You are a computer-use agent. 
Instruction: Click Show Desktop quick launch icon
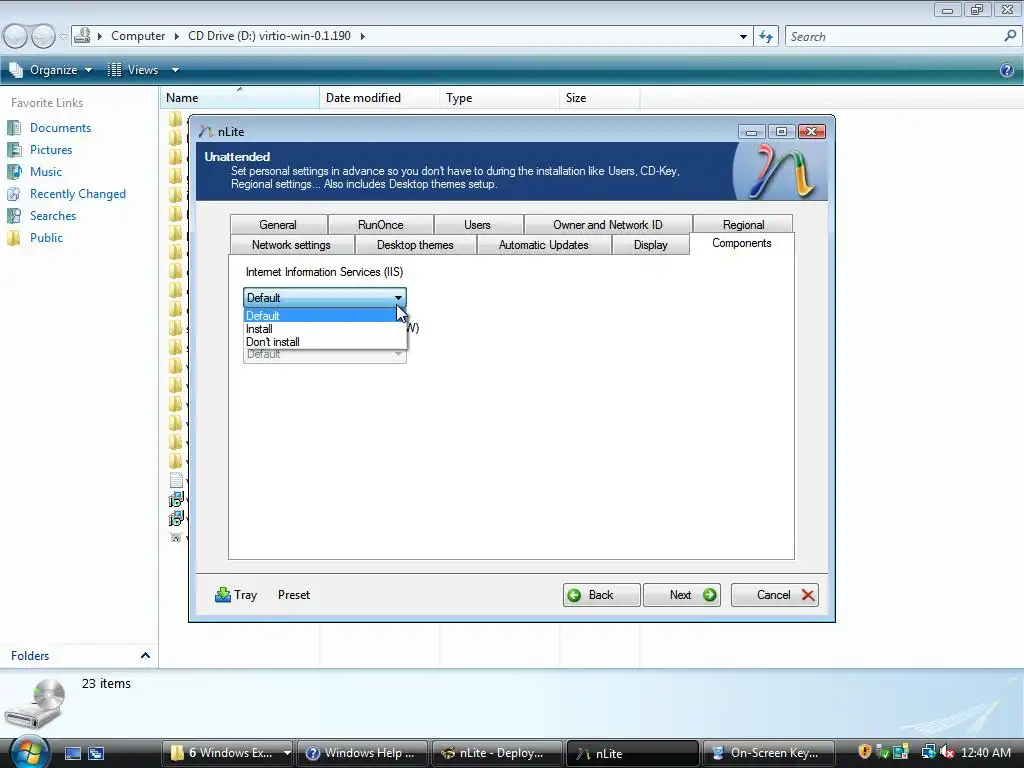72,754
